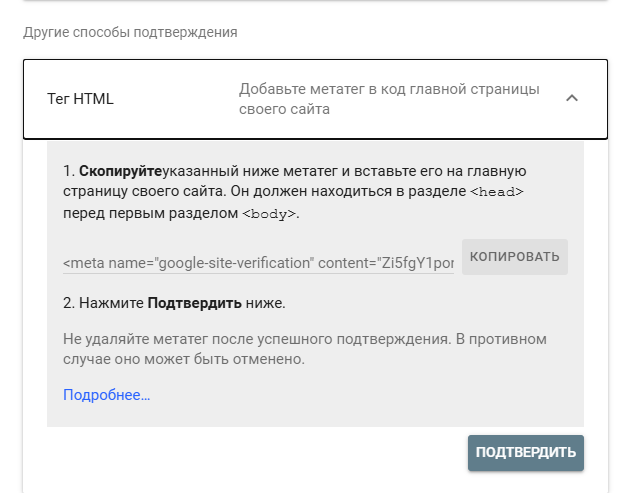Click the Тег HTML heading label
Screen dimensions: 627x493
point(80,99)
